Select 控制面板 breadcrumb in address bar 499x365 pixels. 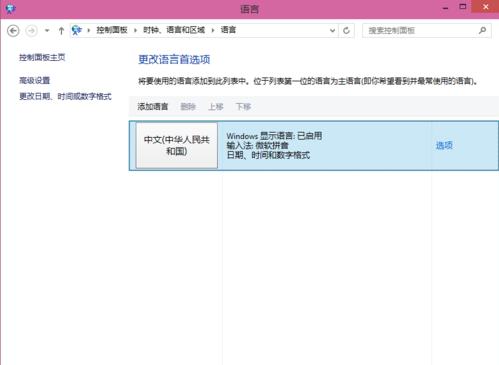pyautogui.click(x=112, y=30)
